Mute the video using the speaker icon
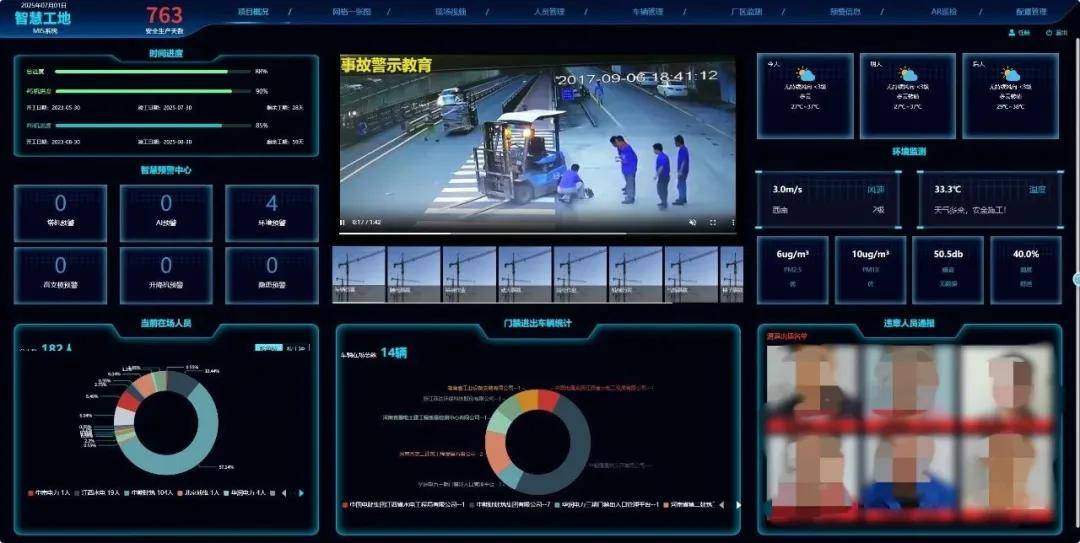This screenshot has width=1080, height=543. pos(692,222)
